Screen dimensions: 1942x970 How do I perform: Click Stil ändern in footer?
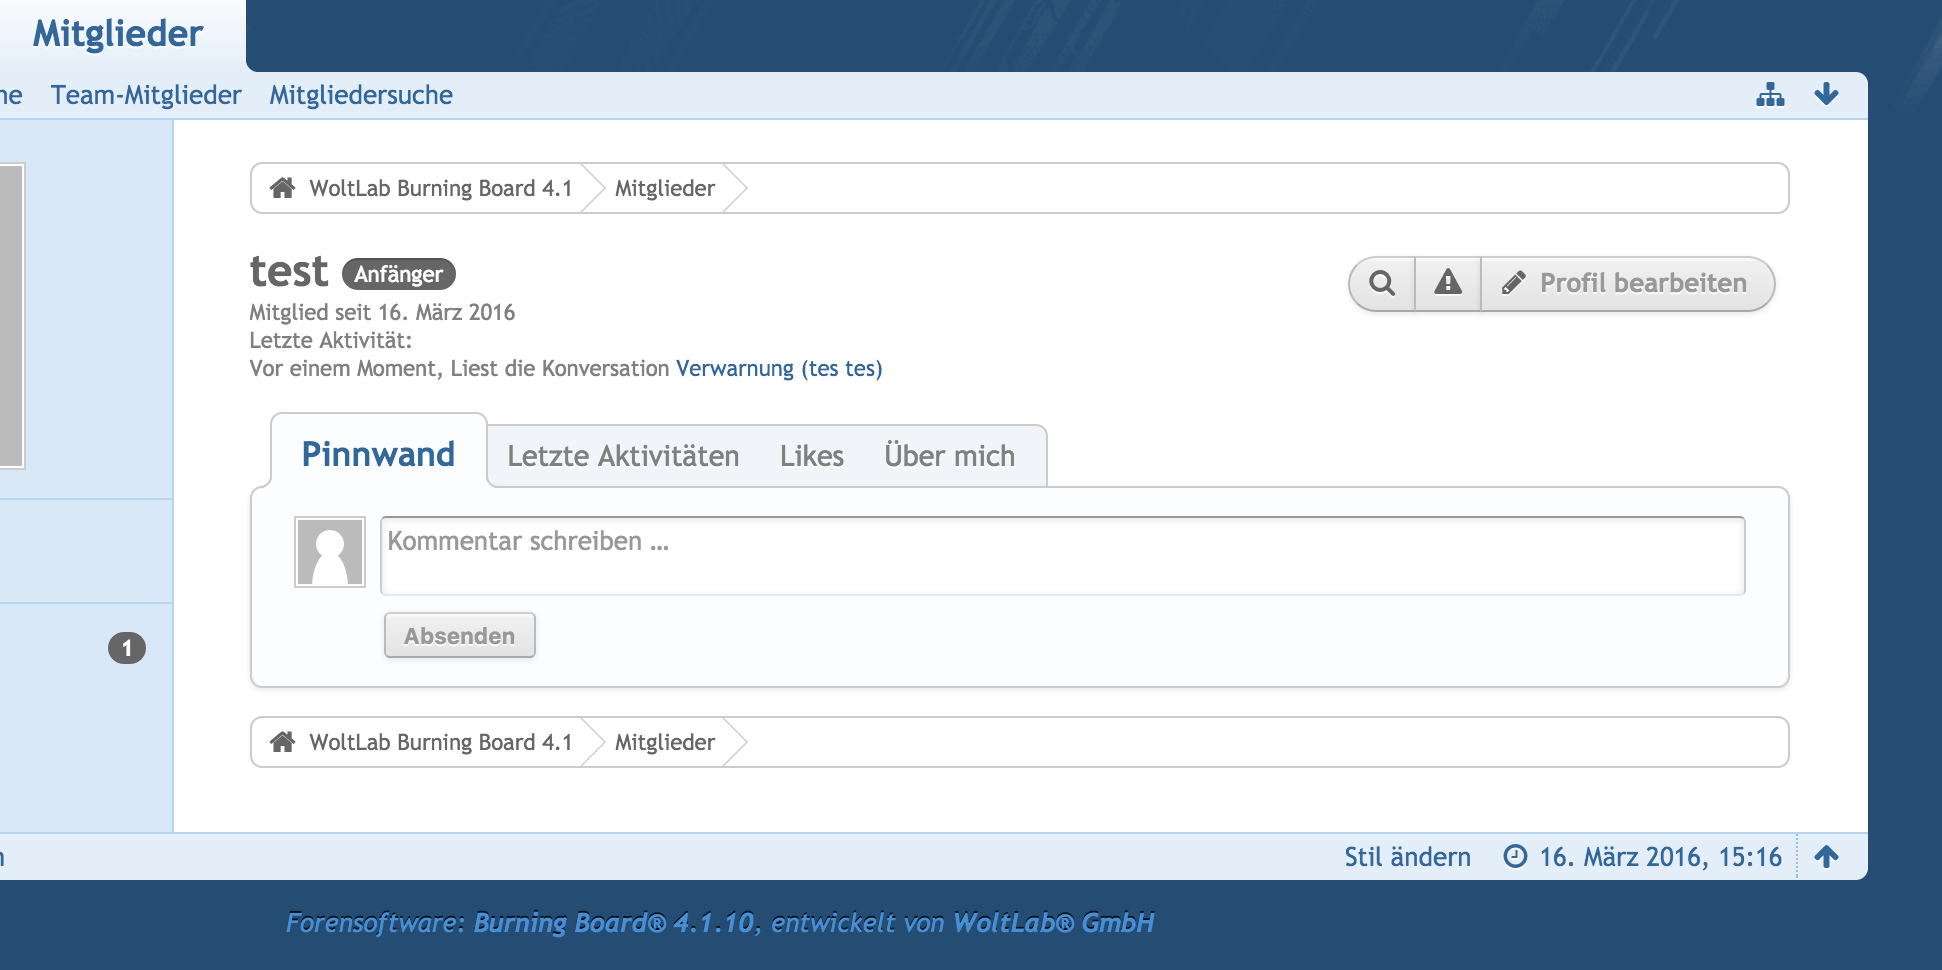[x=1407, y=857]
